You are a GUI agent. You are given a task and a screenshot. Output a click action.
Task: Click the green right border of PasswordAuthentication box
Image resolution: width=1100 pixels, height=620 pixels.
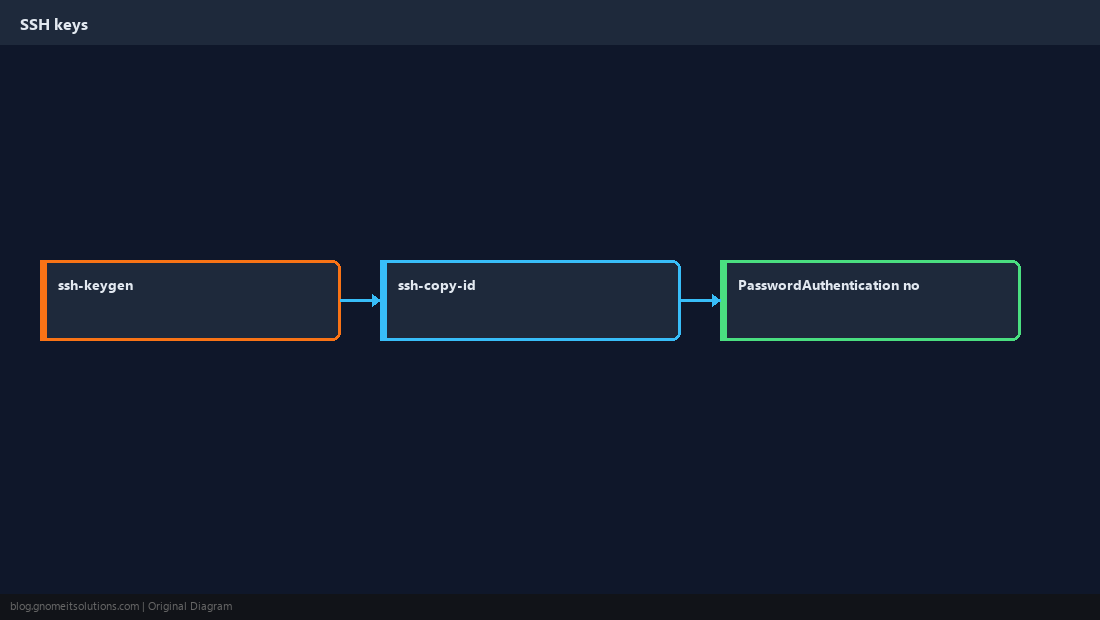[x=1019, y=301]
